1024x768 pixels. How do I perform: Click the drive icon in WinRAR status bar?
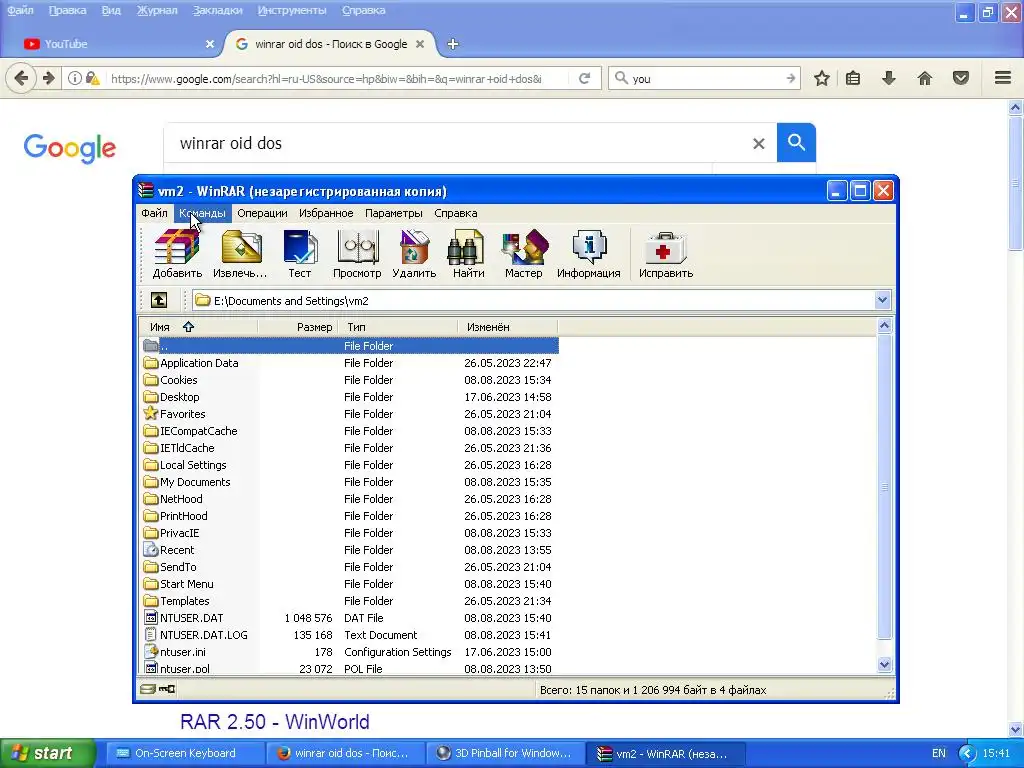click(148, 689)
